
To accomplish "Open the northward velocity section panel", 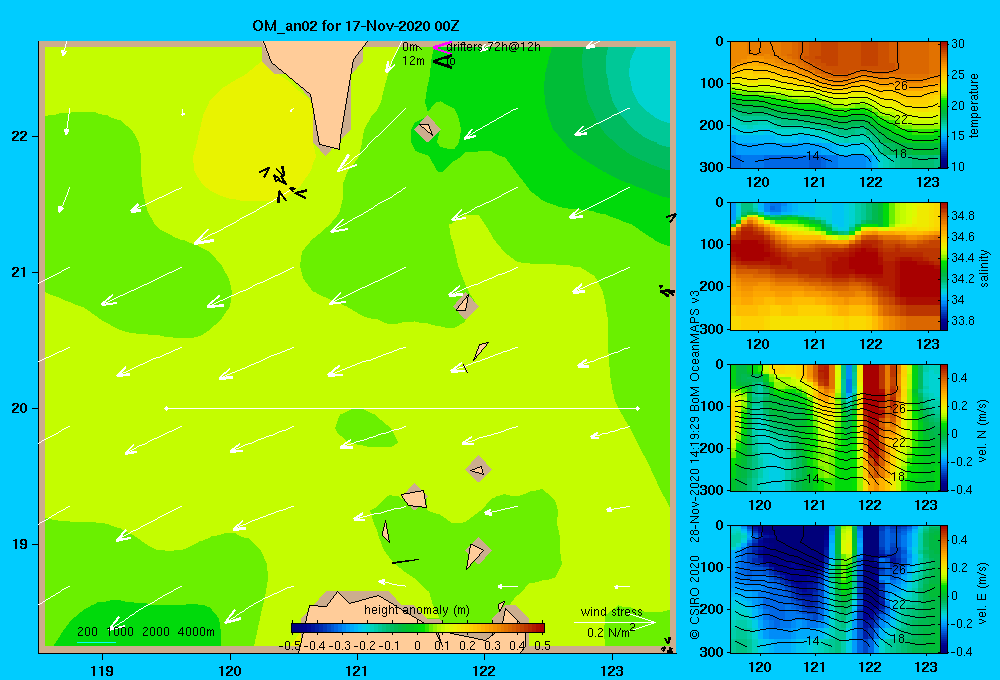I will (835, 427).
